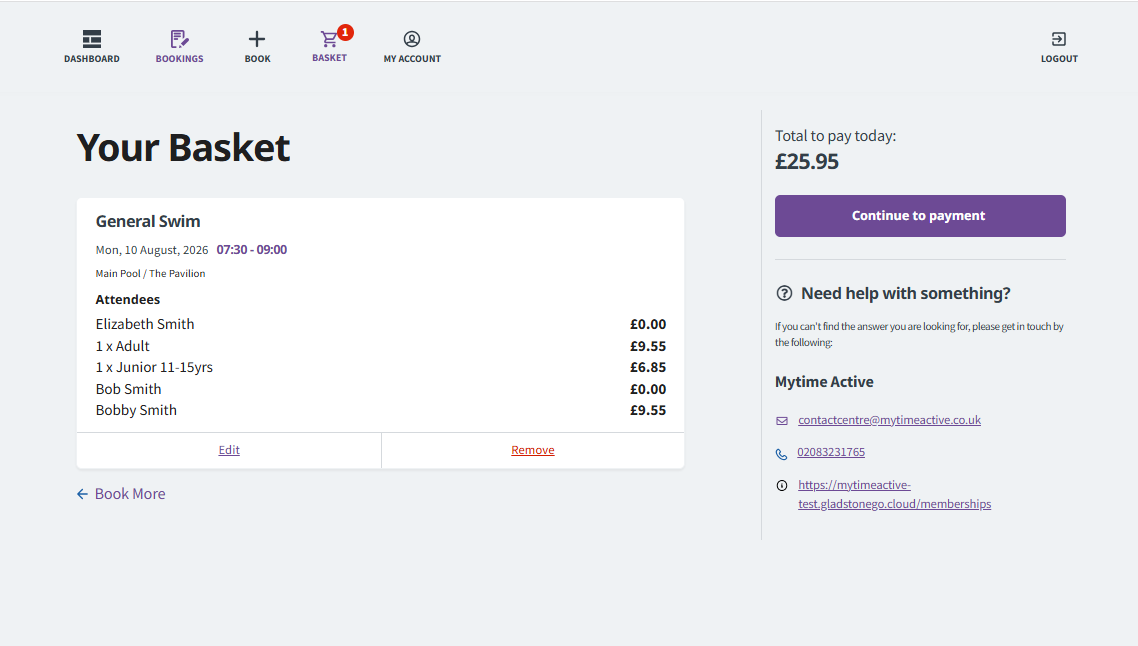Click the Logout exit icon

(x=1059, y=38)
